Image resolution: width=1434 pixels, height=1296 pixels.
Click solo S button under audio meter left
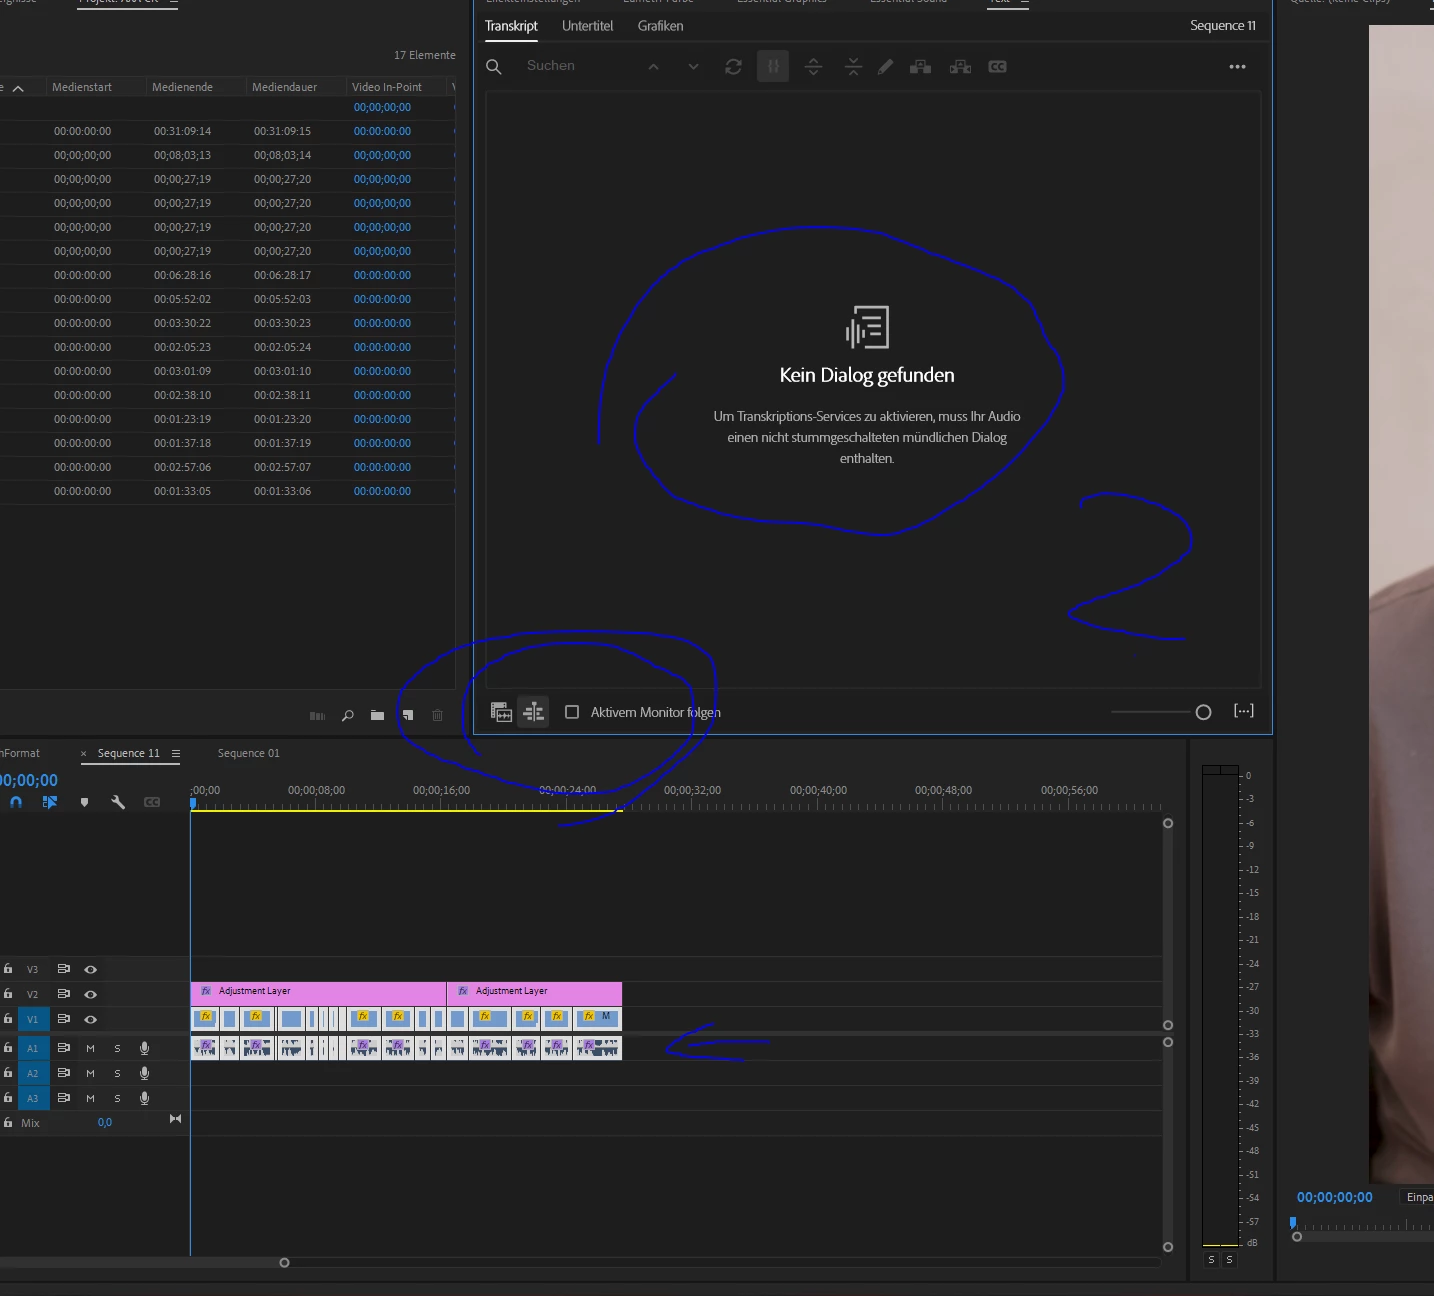[1211, 1260]
